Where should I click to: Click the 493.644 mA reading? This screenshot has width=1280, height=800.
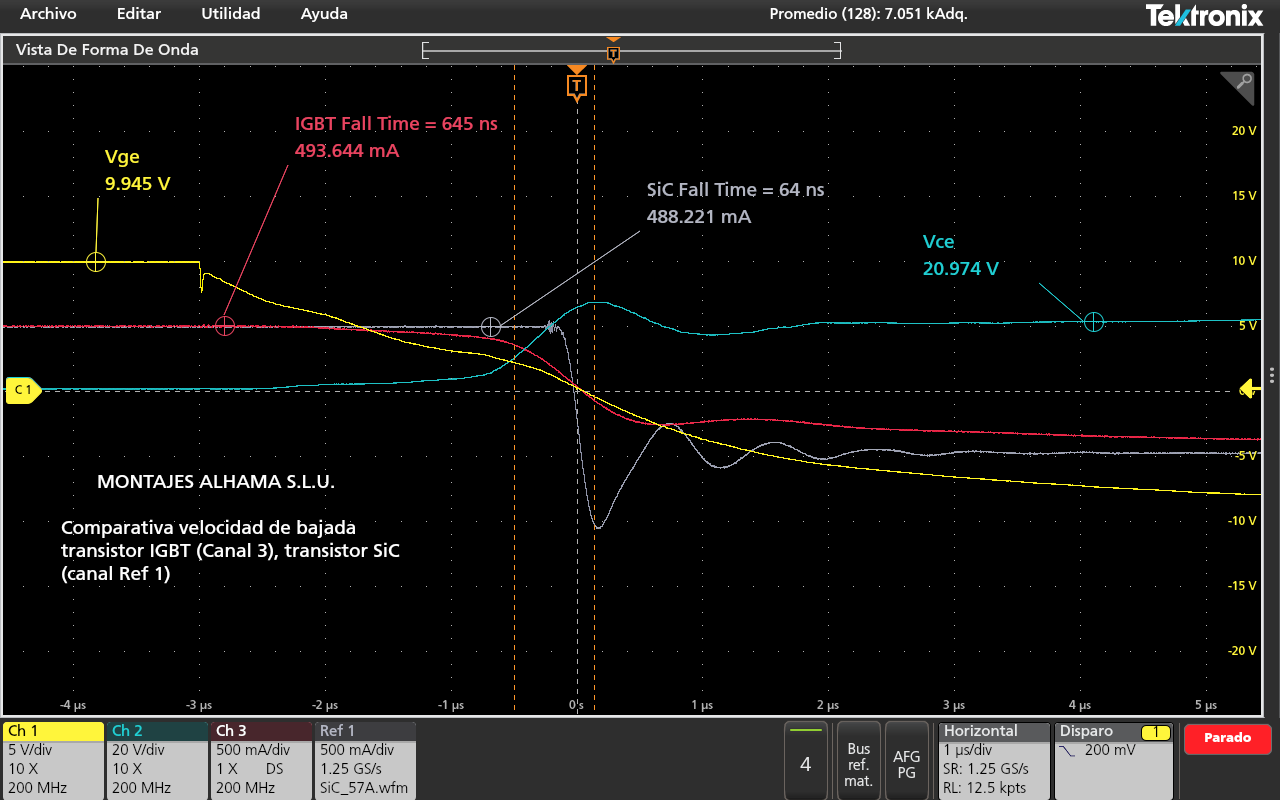point(347,151)
